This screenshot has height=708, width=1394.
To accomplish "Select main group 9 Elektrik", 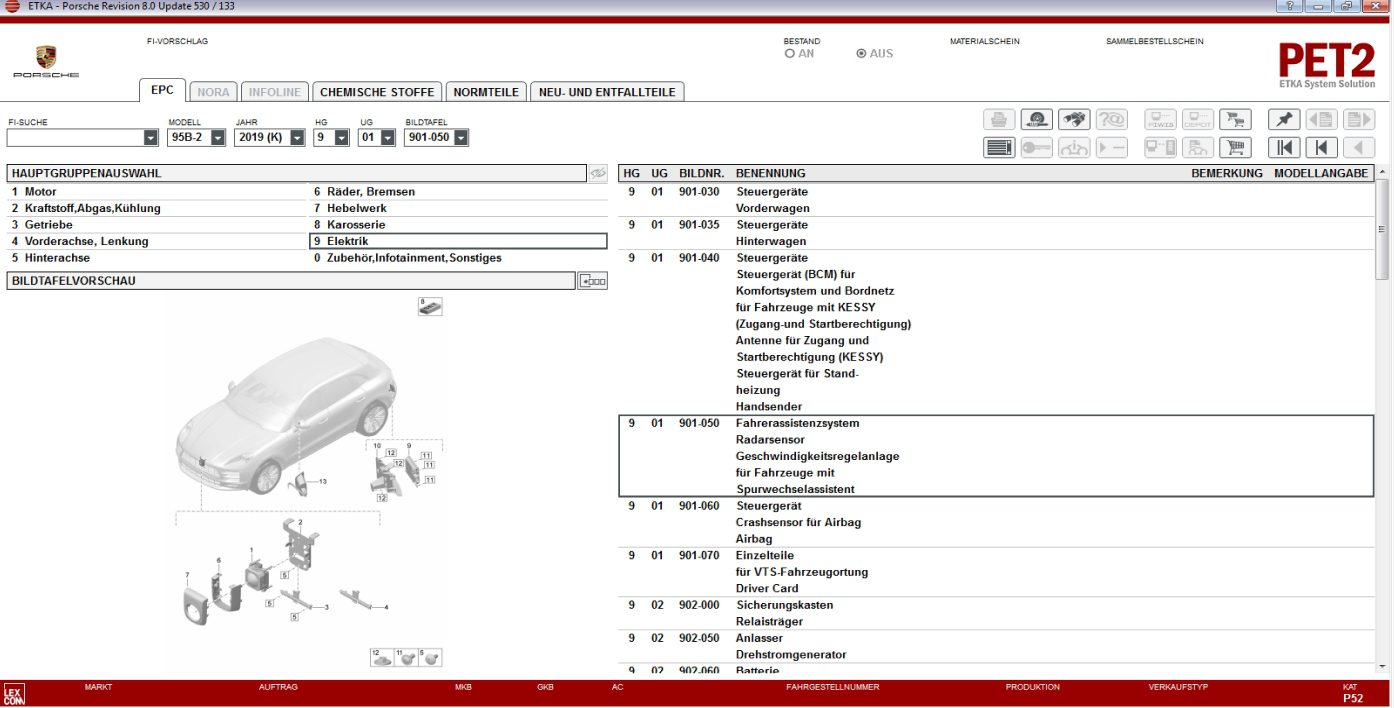I will pyautogui.click(x=348, y=240).
